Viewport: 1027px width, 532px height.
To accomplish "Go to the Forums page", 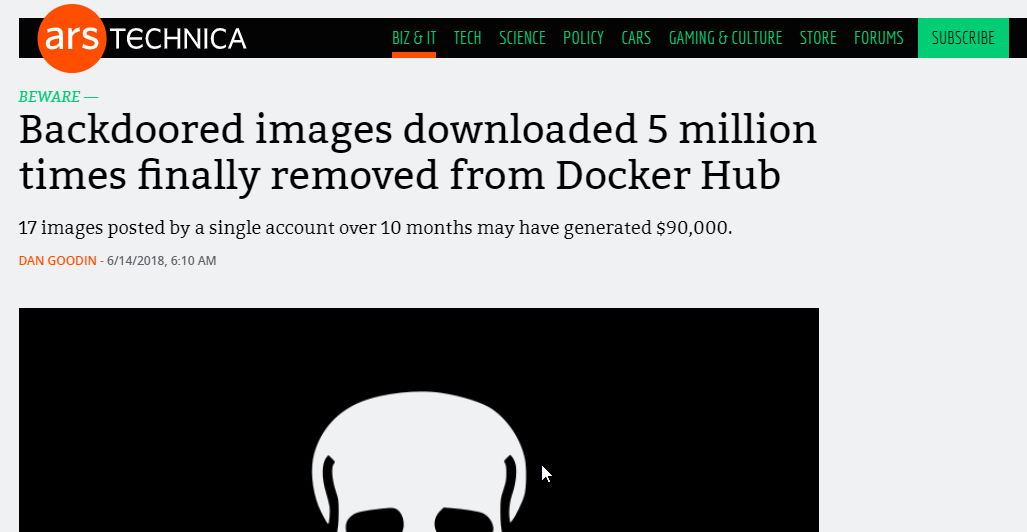I will tap(878, 38).
